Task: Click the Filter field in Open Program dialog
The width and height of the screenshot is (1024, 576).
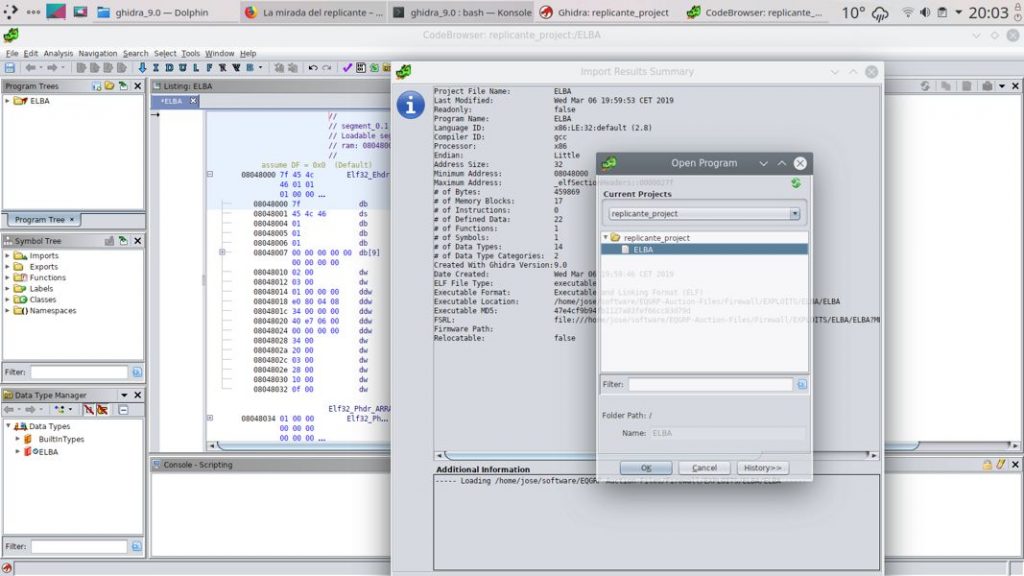Action: point(710,384)
